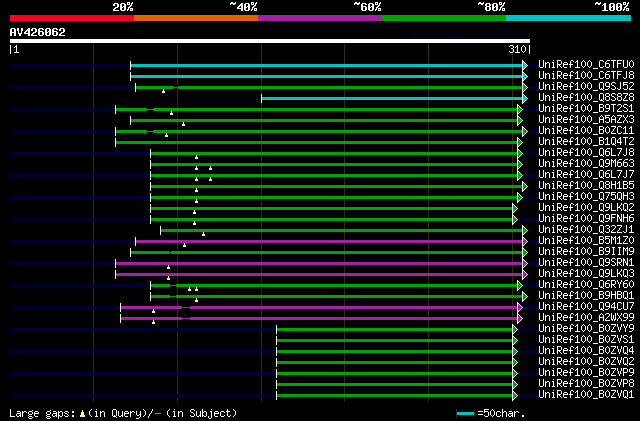
Task: Select the UniRef100_Q94CU7 label
Action: tap(586, 307)
